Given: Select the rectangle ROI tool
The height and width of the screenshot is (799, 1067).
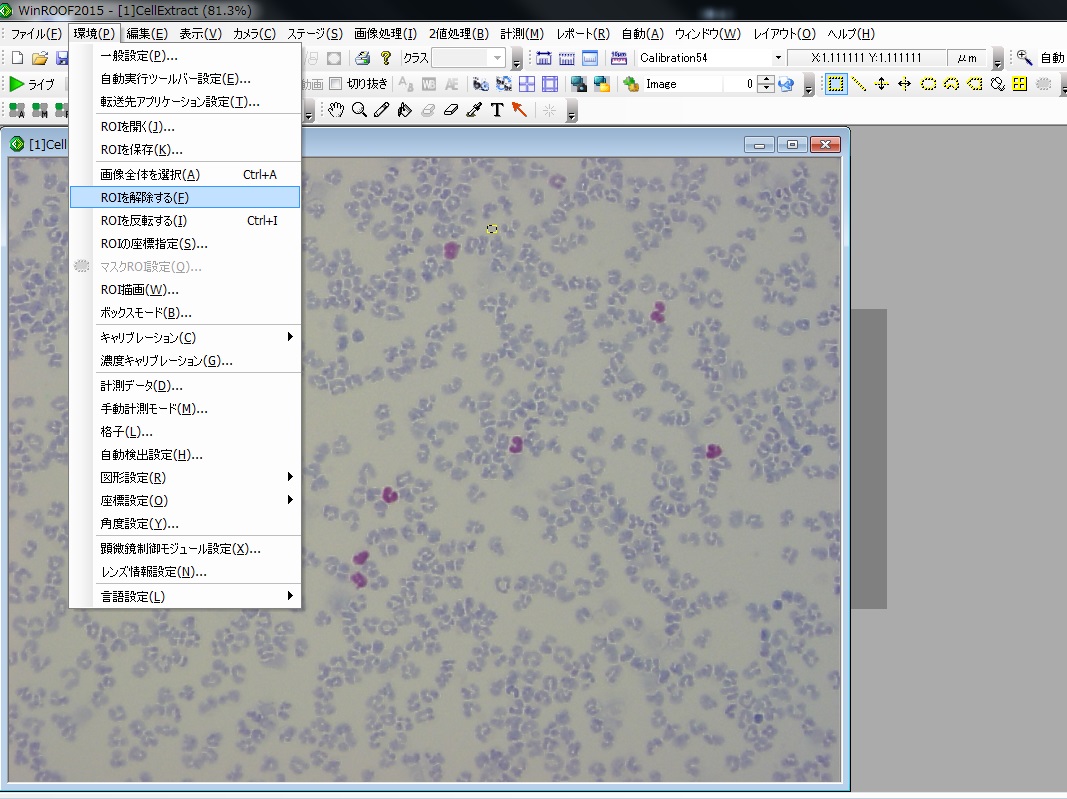Looking at the screenshot, I should tap(835, 84).
